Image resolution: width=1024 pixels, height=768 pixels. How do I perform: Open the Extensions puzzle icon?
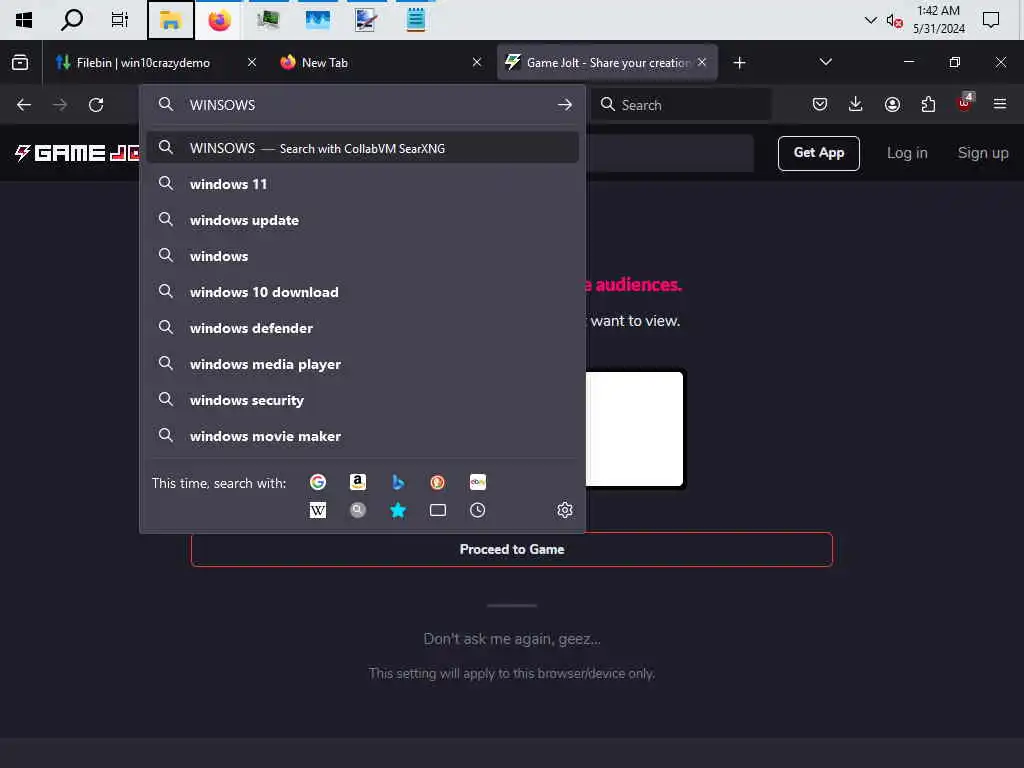[928, 104]
